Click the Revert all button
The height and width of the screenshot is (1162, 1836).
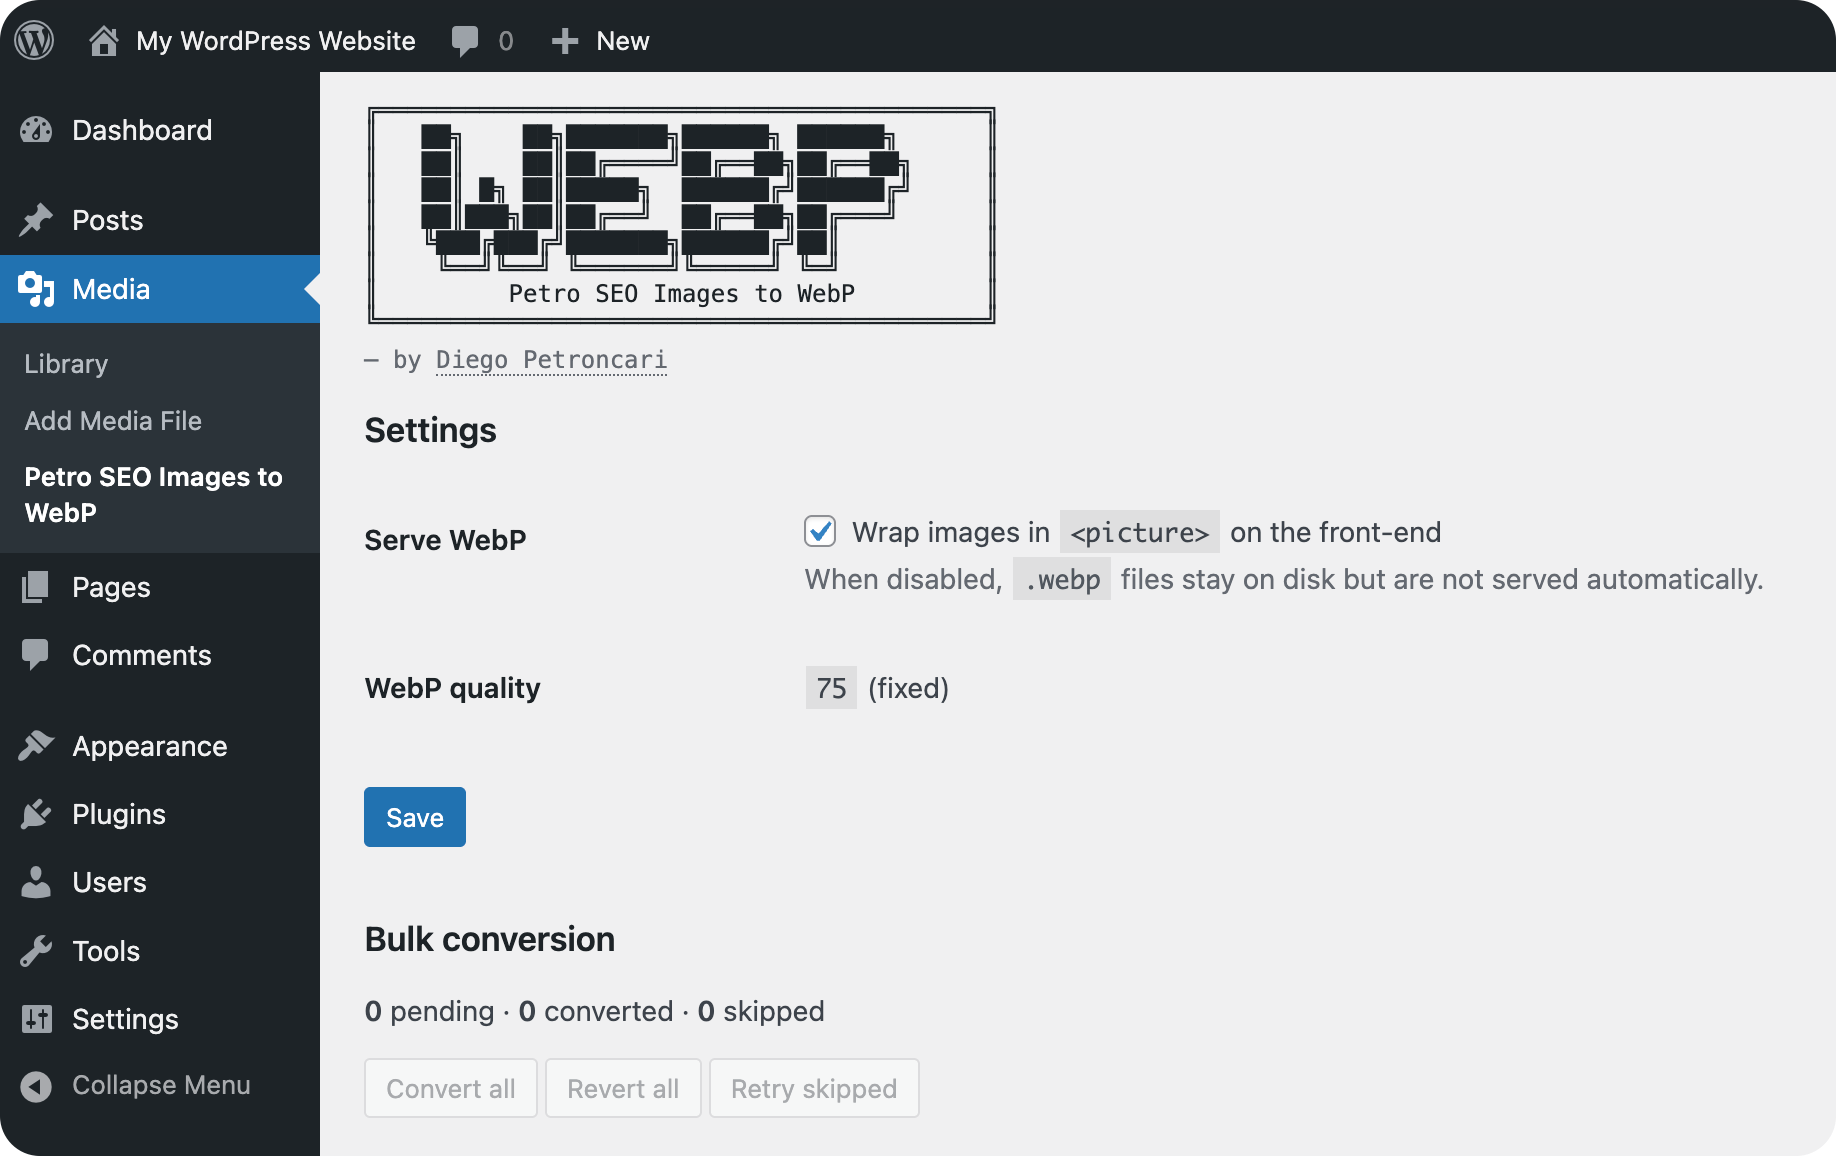pyautogui.click(x=623, y=1088)
